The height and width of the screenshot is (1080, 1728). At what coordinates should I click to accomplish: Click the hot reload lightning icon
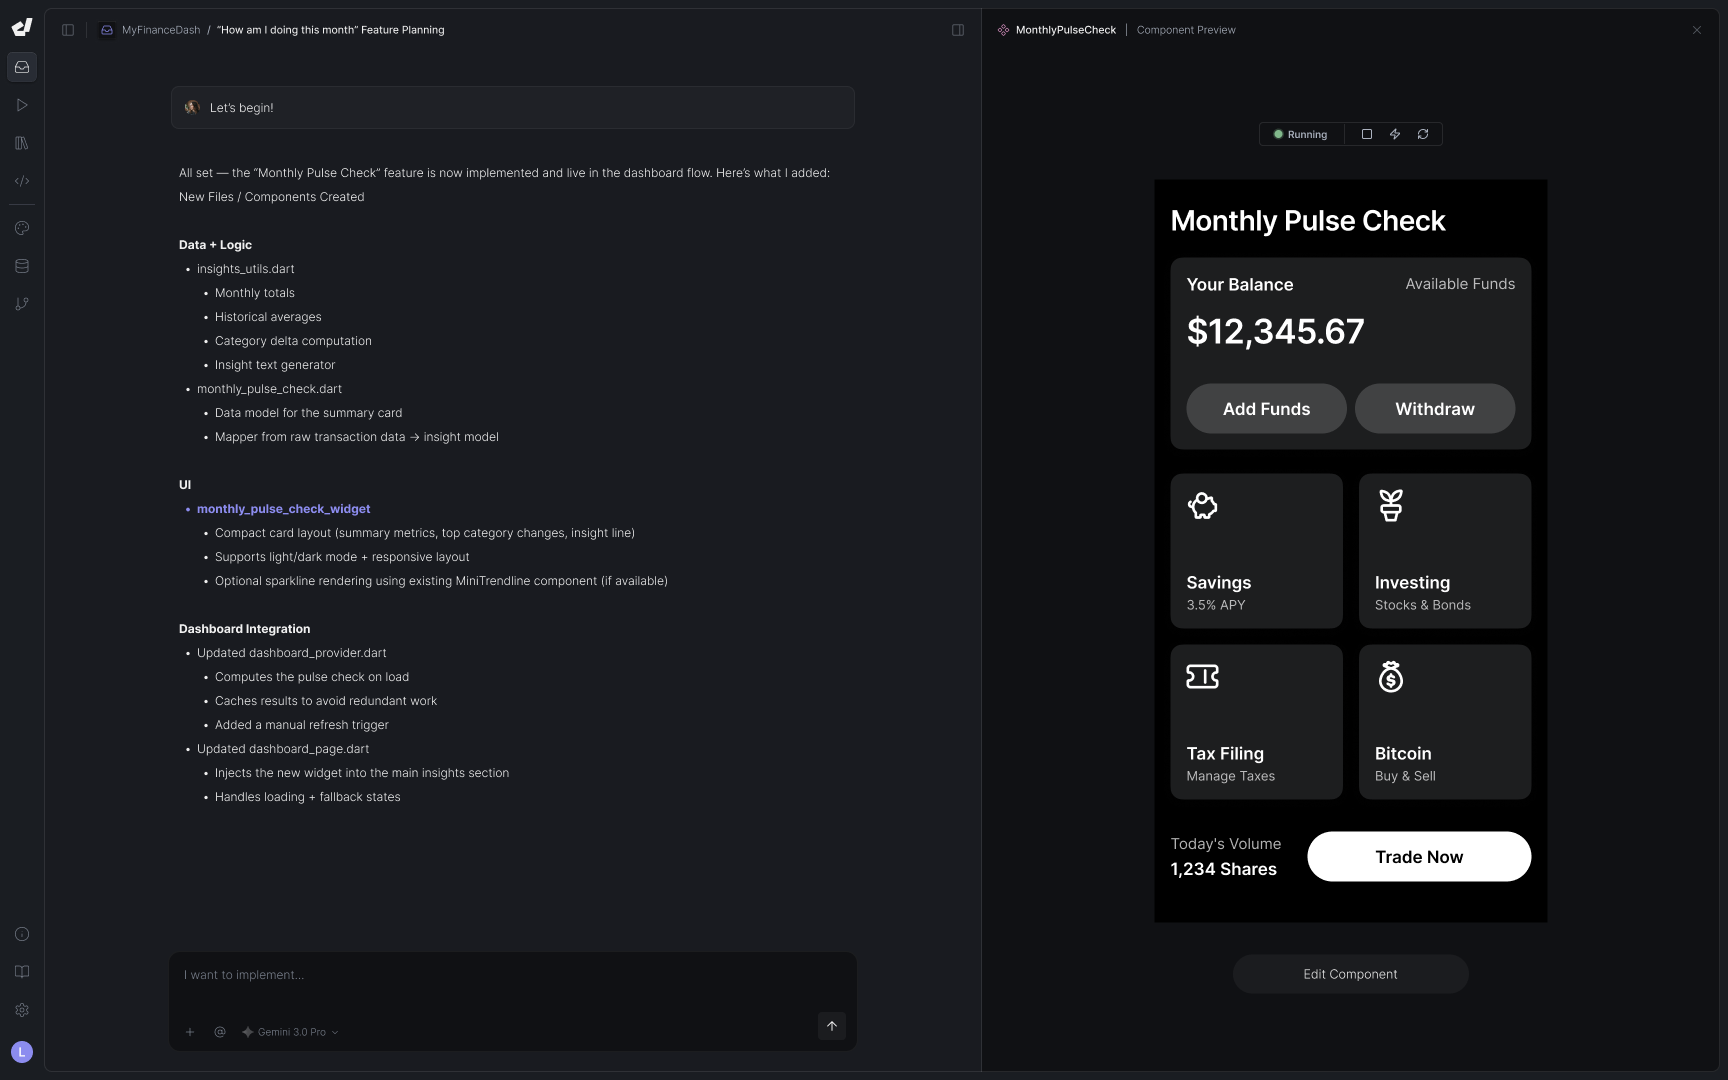1395,134
